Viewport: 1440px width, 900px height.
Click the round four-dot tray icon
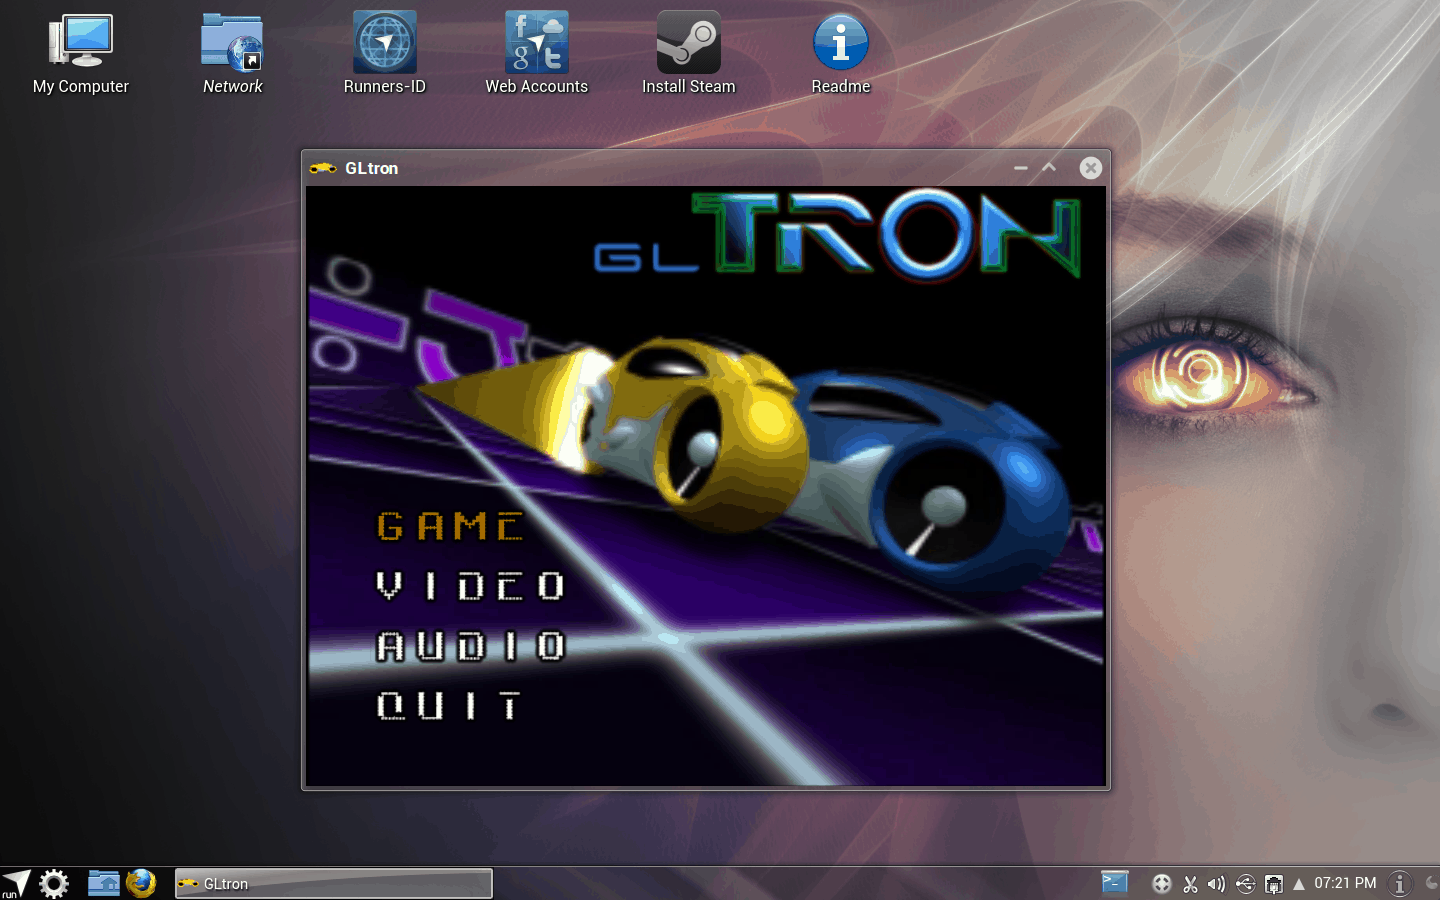(x=1161, y=884)
